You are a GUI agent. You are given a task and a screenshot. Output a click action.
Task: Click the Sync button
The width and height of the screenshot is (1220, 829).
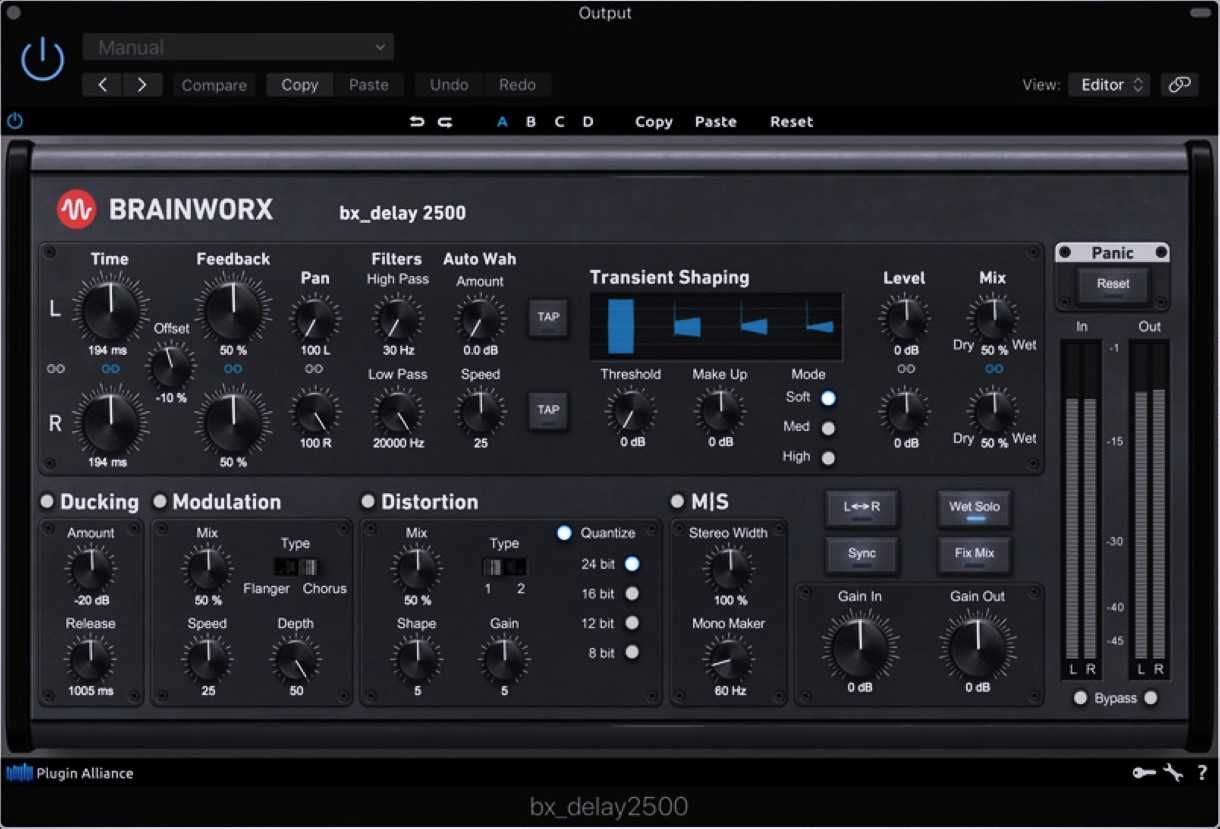pos(862,554)
